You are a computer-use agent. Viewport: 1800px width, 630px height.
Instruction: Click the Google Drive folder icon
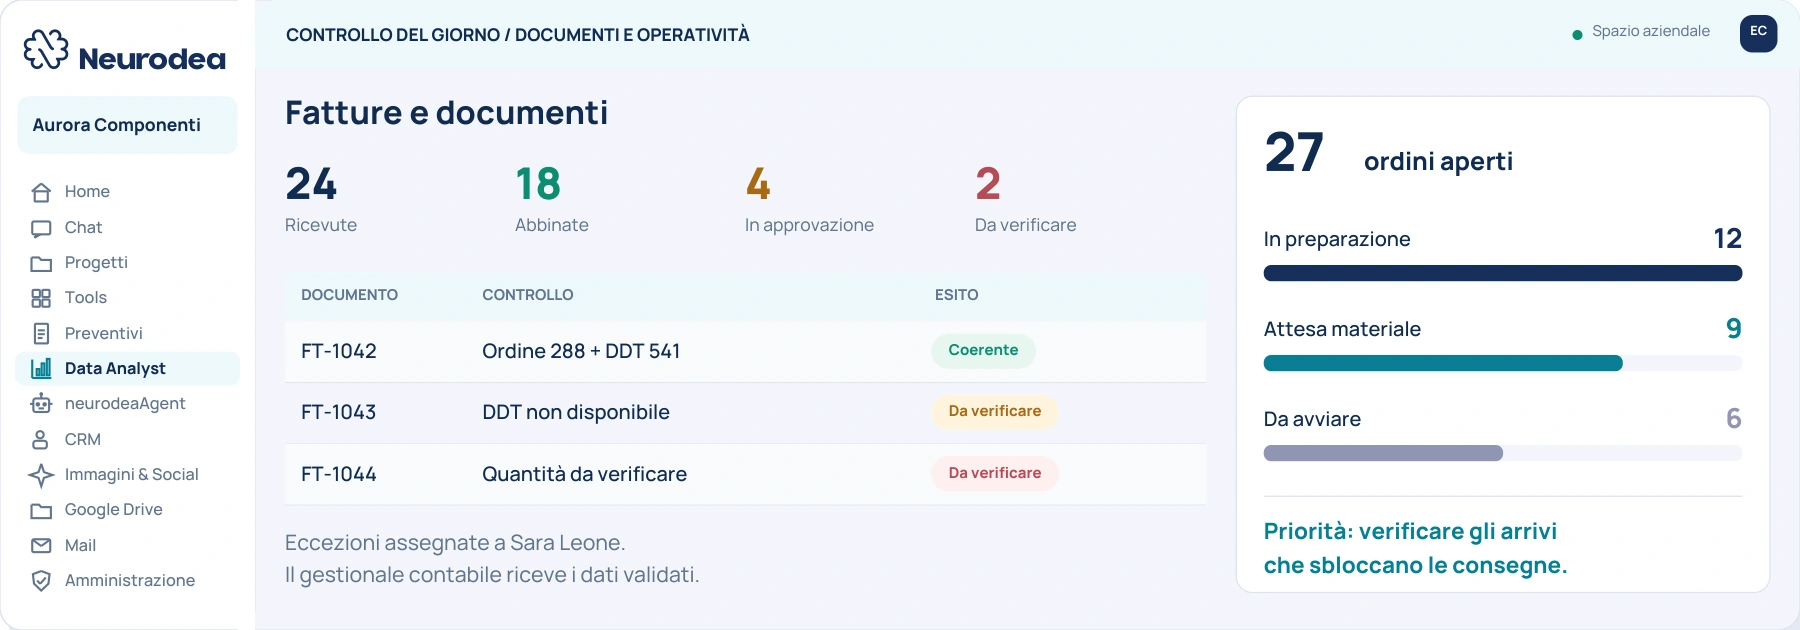41,510
